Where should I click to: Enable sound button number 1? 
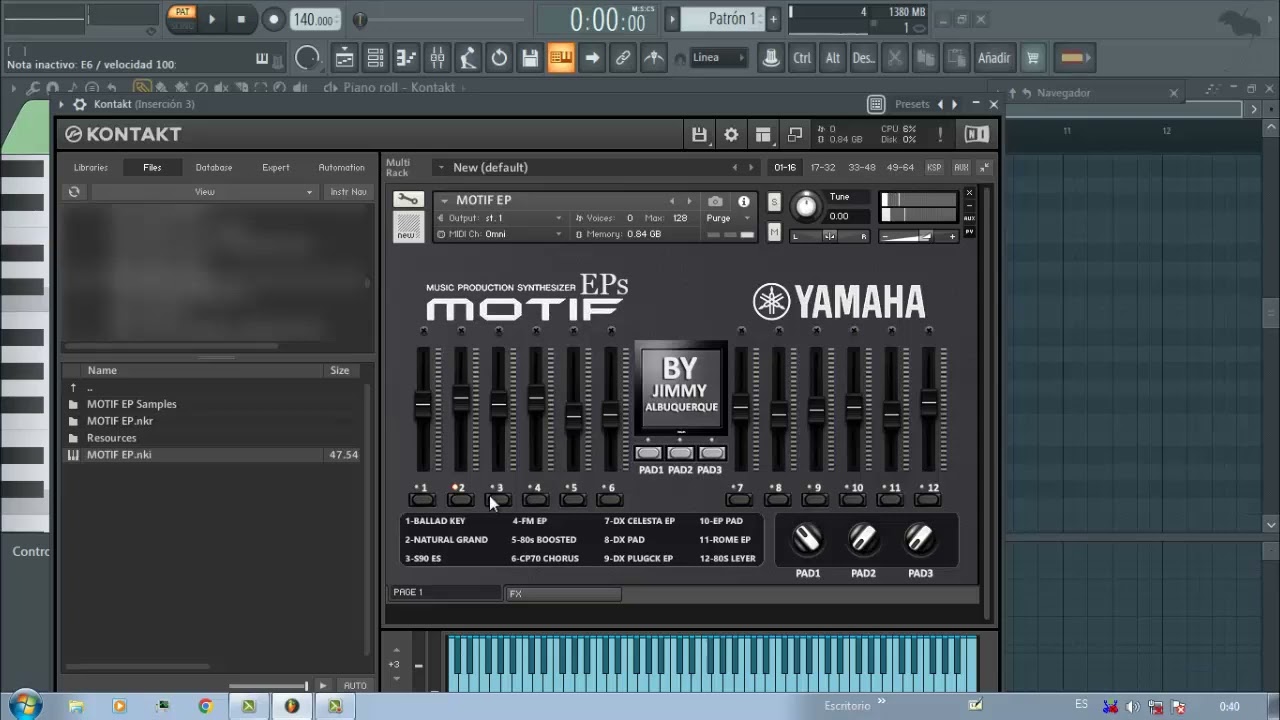pos(422,499)
